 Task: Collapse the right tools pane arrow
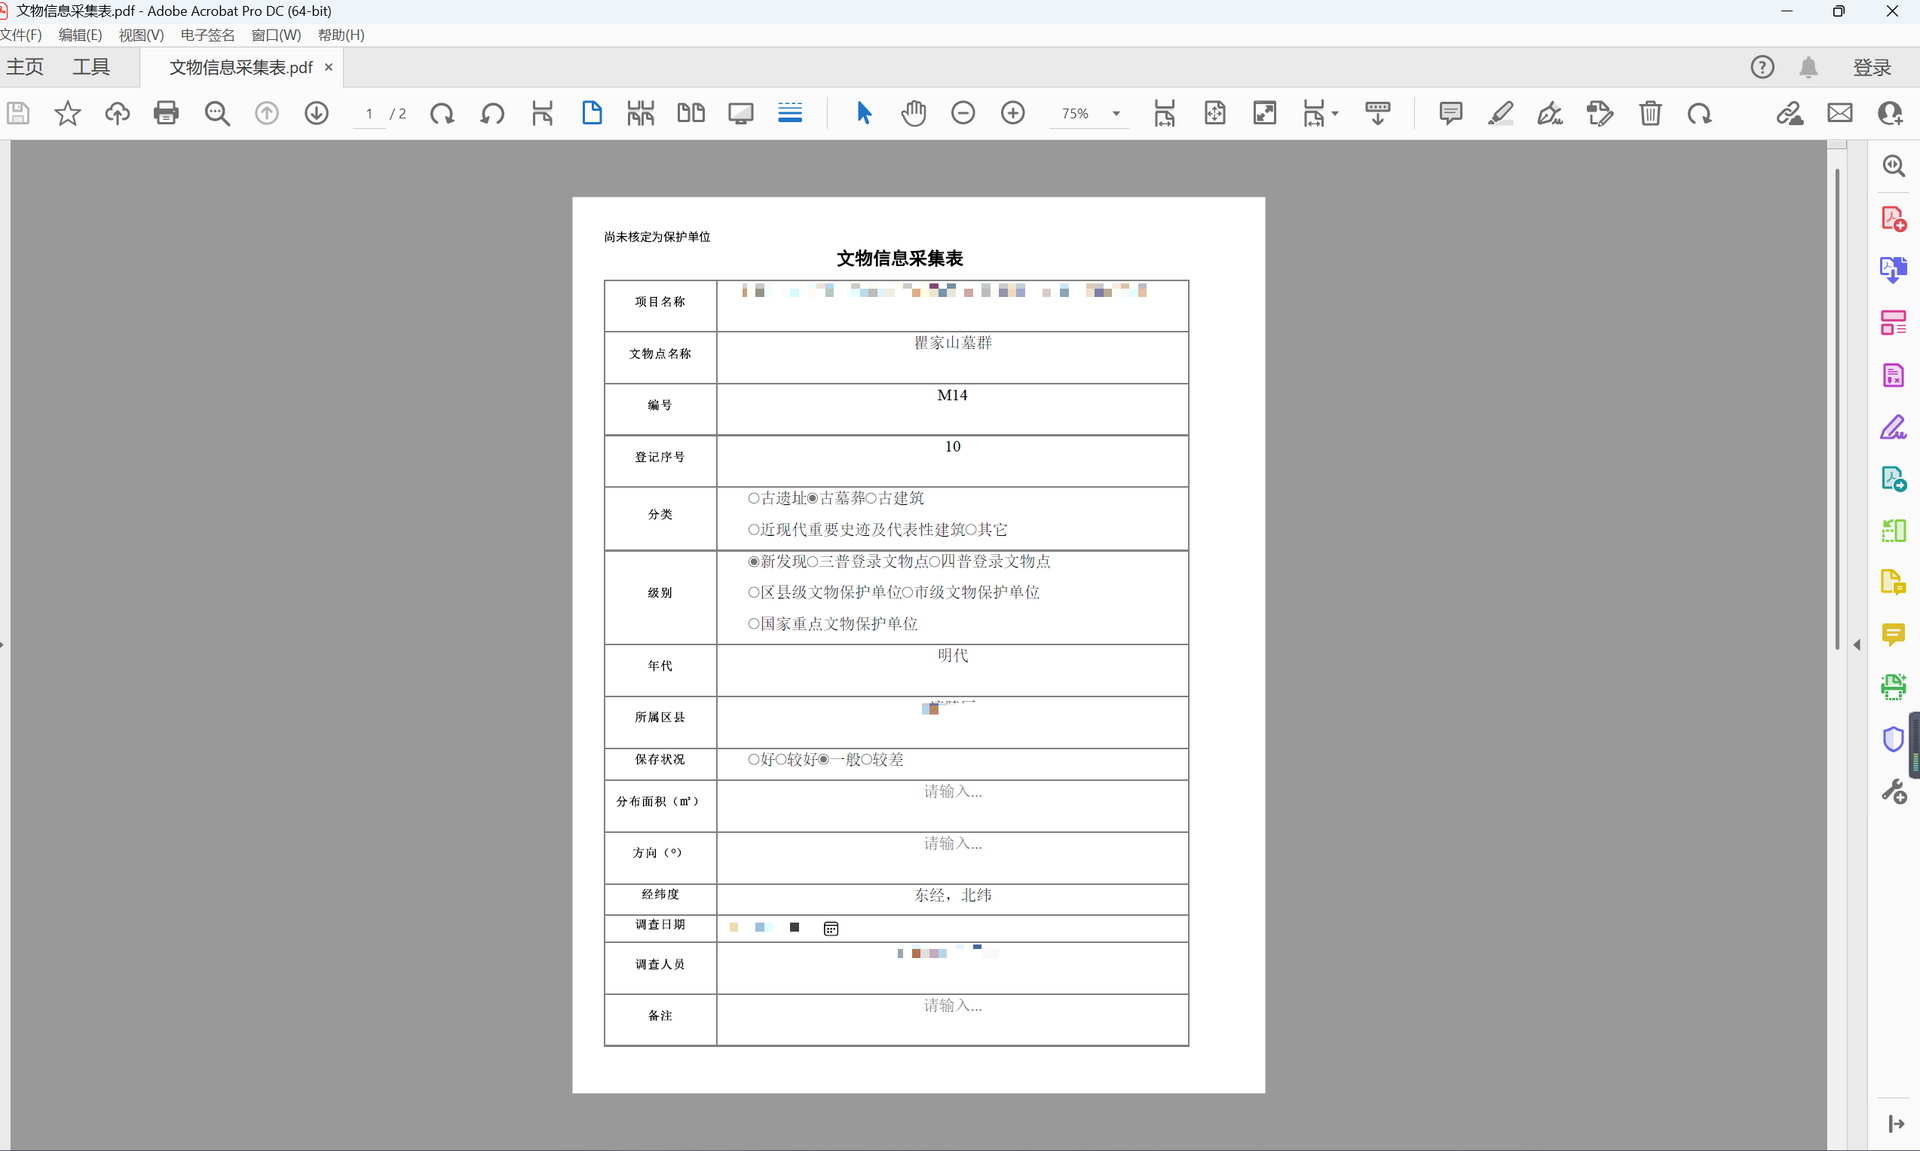tap(1857, 645)
